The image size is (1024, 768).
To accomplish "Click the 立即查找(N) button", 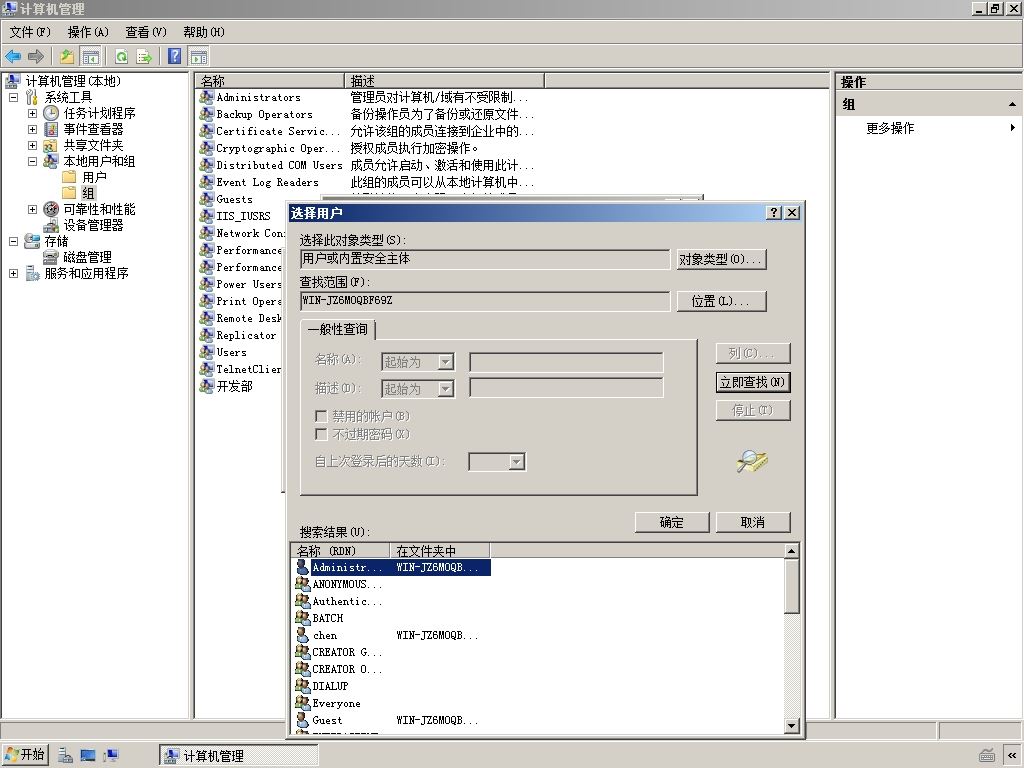I will coord(753,382).
